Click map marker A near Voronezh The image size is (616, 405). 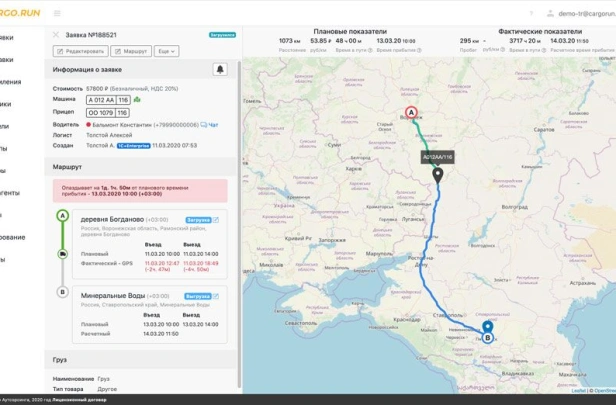[410, 114]
